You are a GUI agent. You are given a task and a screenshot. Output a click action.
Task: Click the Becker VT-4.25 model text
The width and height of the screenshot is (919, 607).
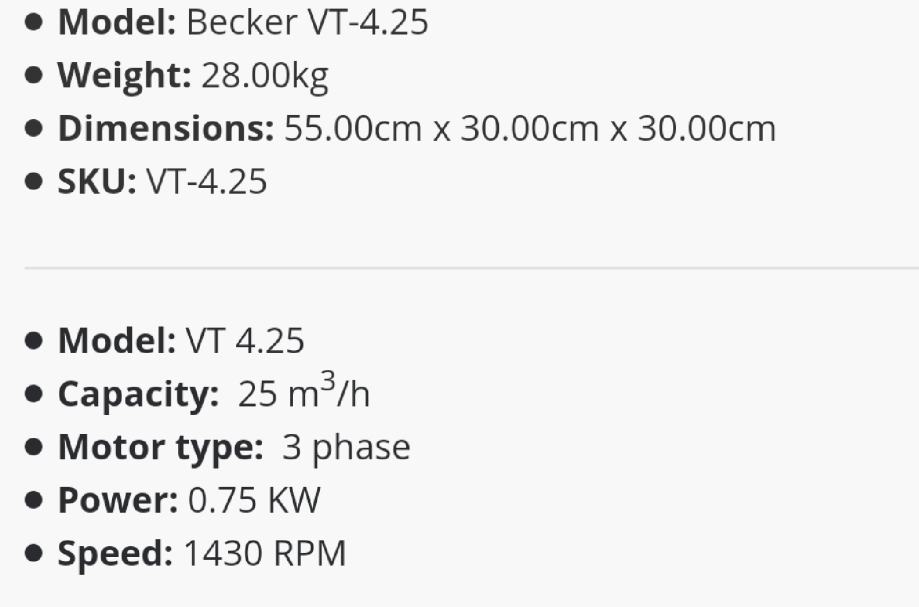pos(307,23)
